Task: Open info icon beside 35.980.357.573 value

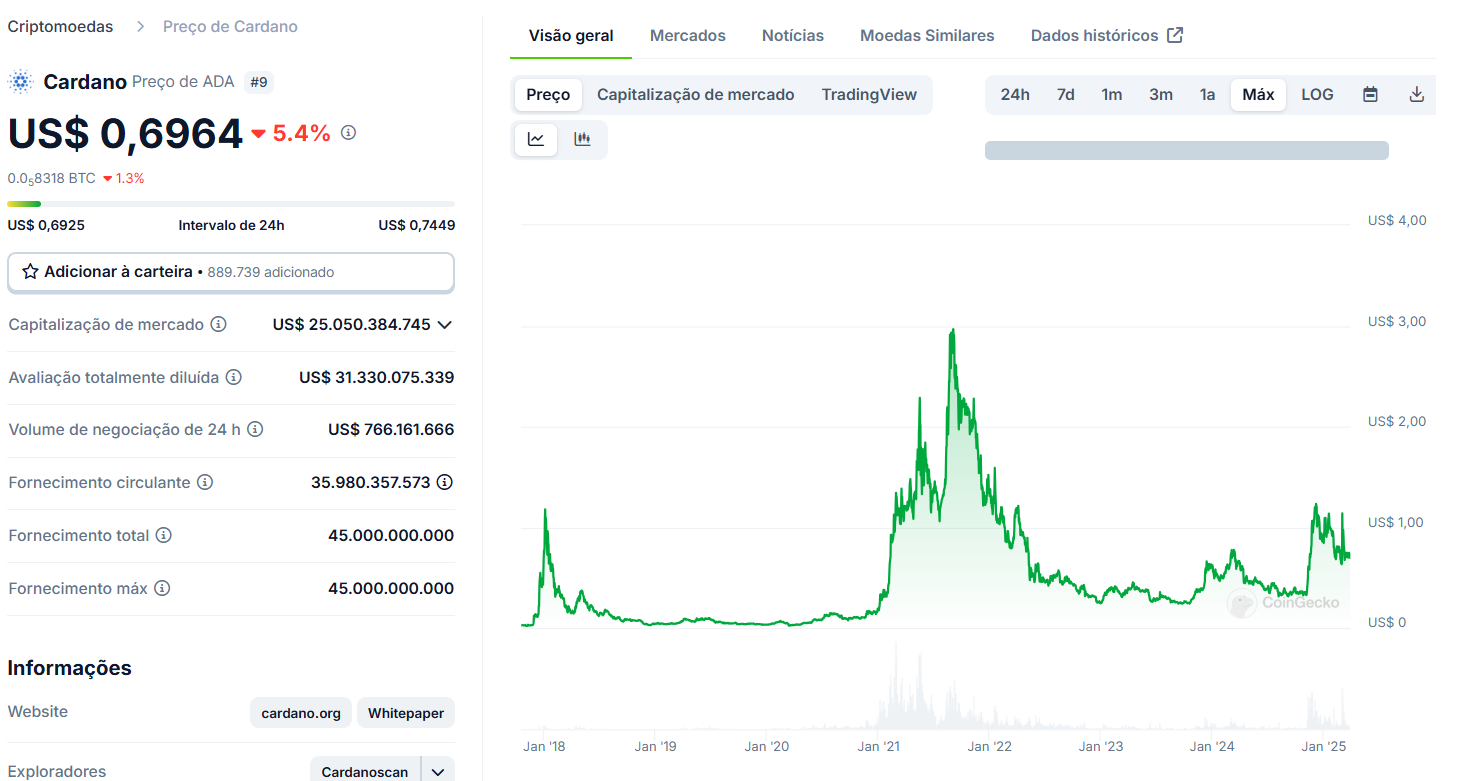Action: 445,482
